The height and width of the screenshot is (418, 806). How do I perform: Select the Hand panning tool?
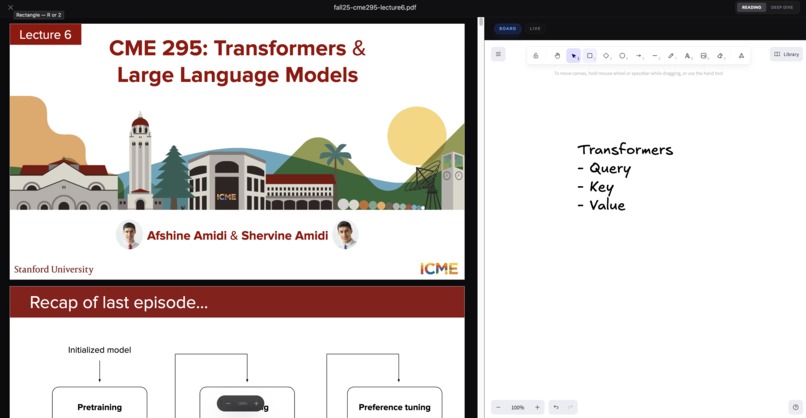(x=557, y=56)
